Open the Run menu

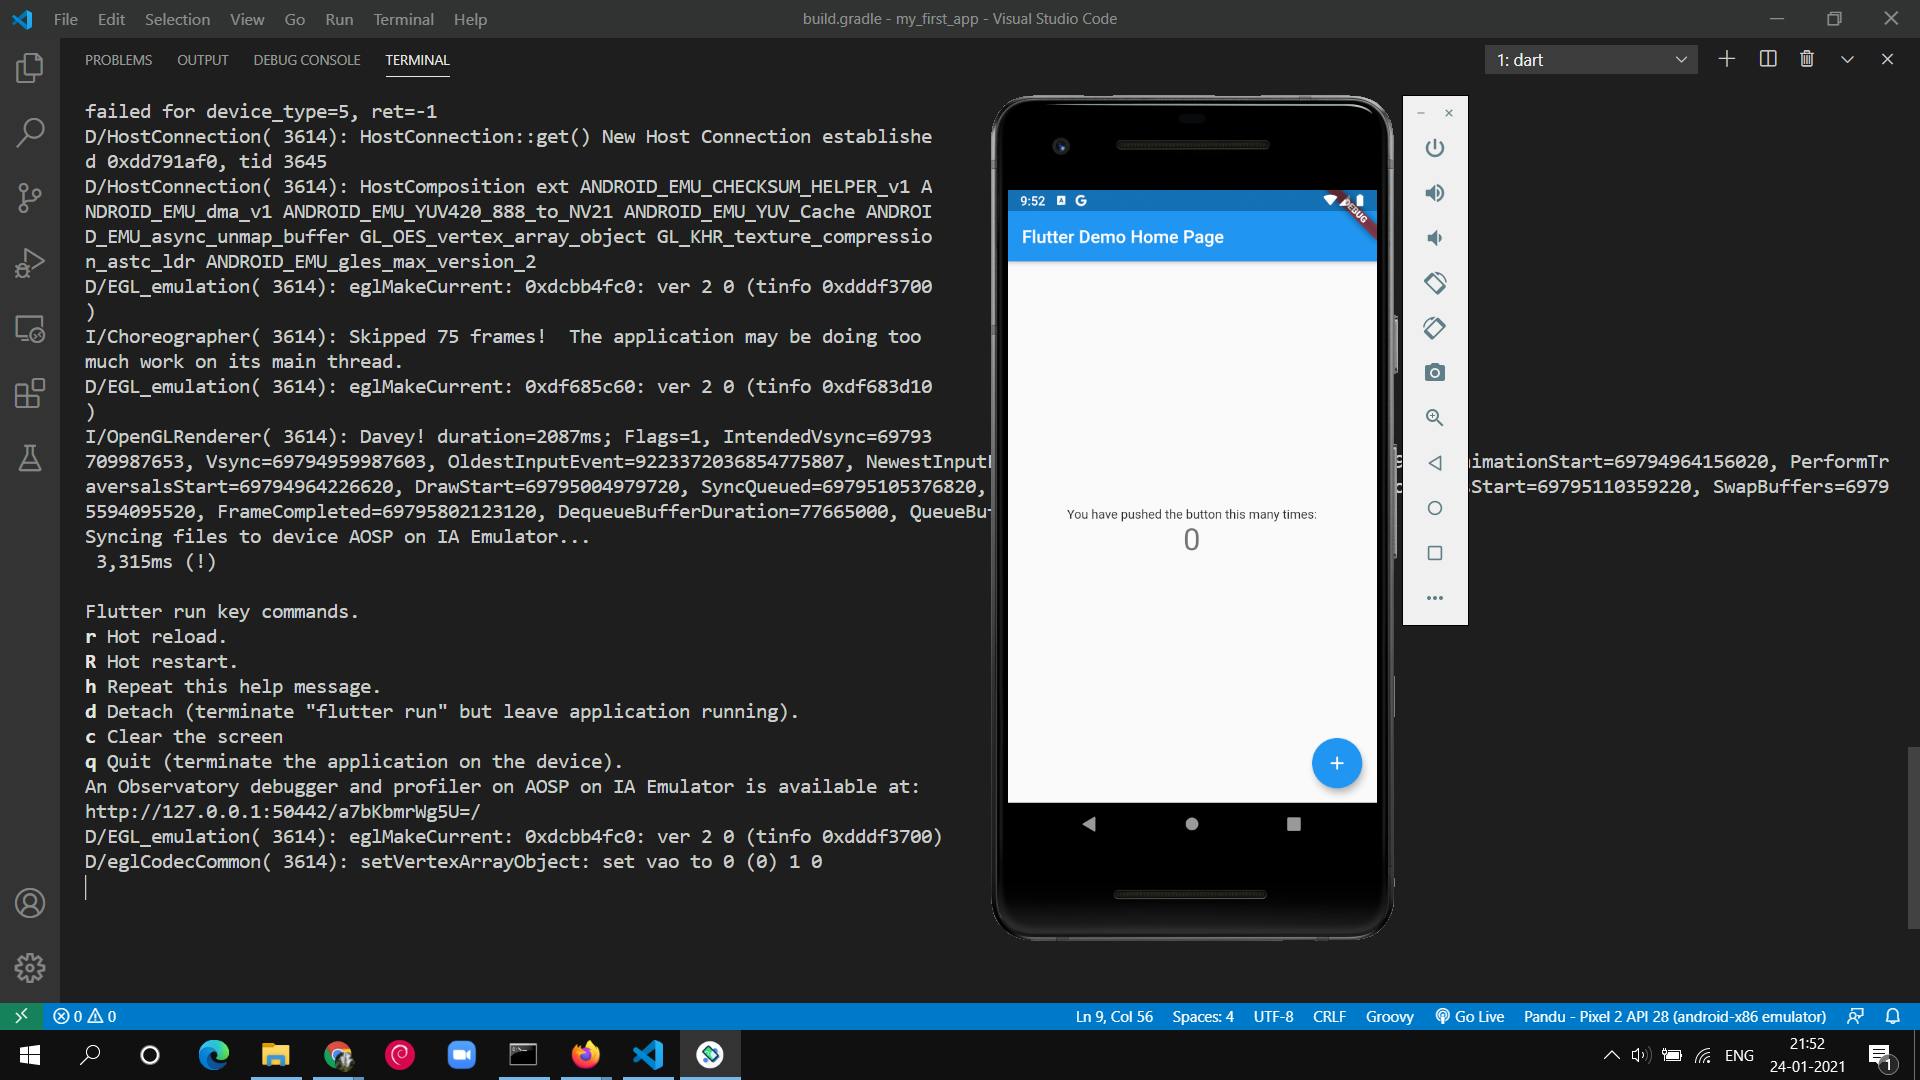click(339, 19)
